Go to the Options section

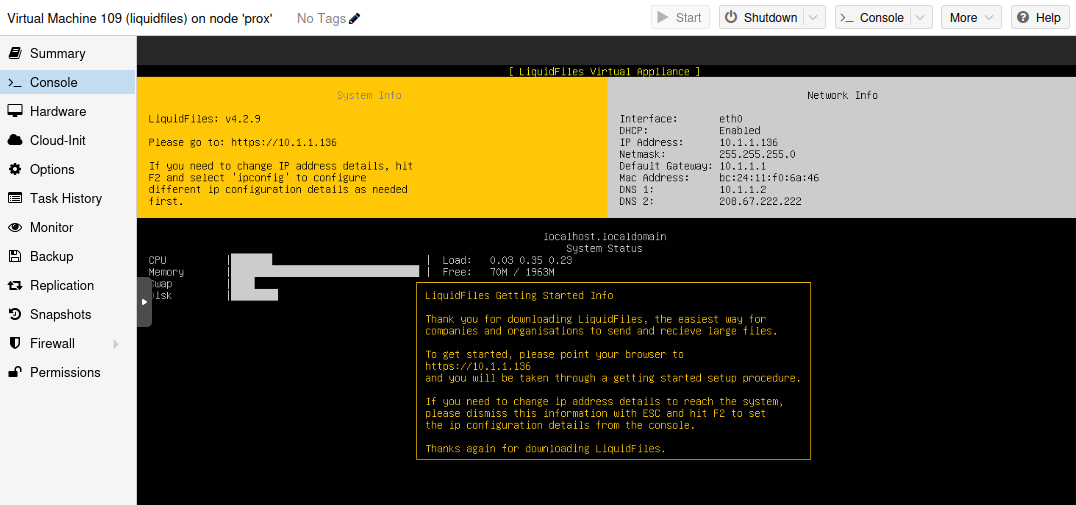coord(67,169)
